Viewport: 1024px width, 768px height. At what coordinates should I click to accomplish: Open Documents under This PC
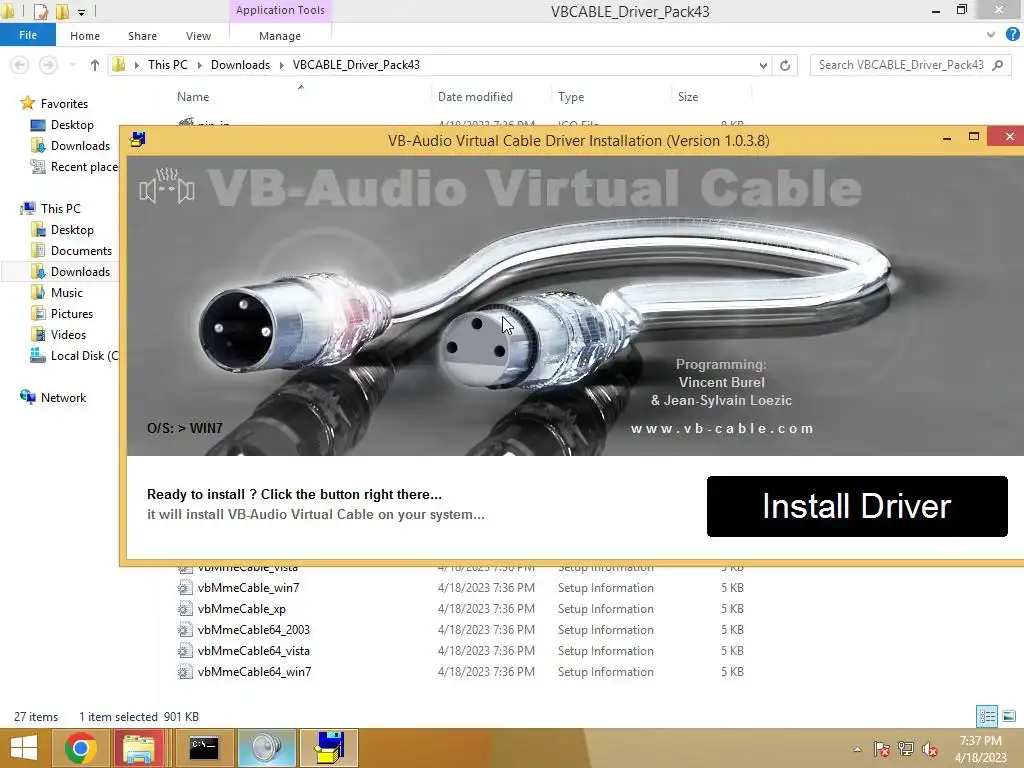coord(81,251)
